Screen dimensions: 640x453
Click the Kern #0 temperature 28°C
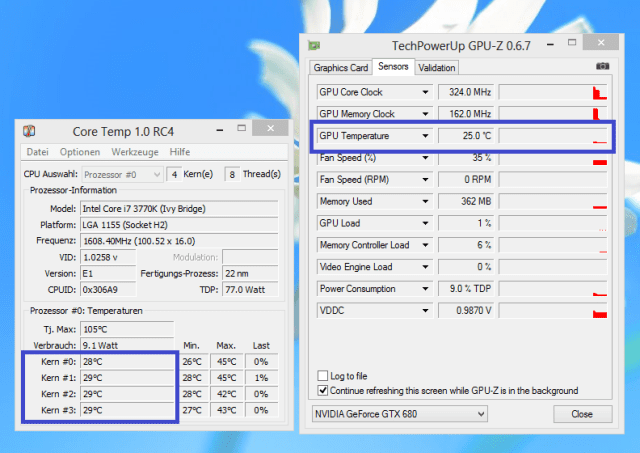(127, 362)
